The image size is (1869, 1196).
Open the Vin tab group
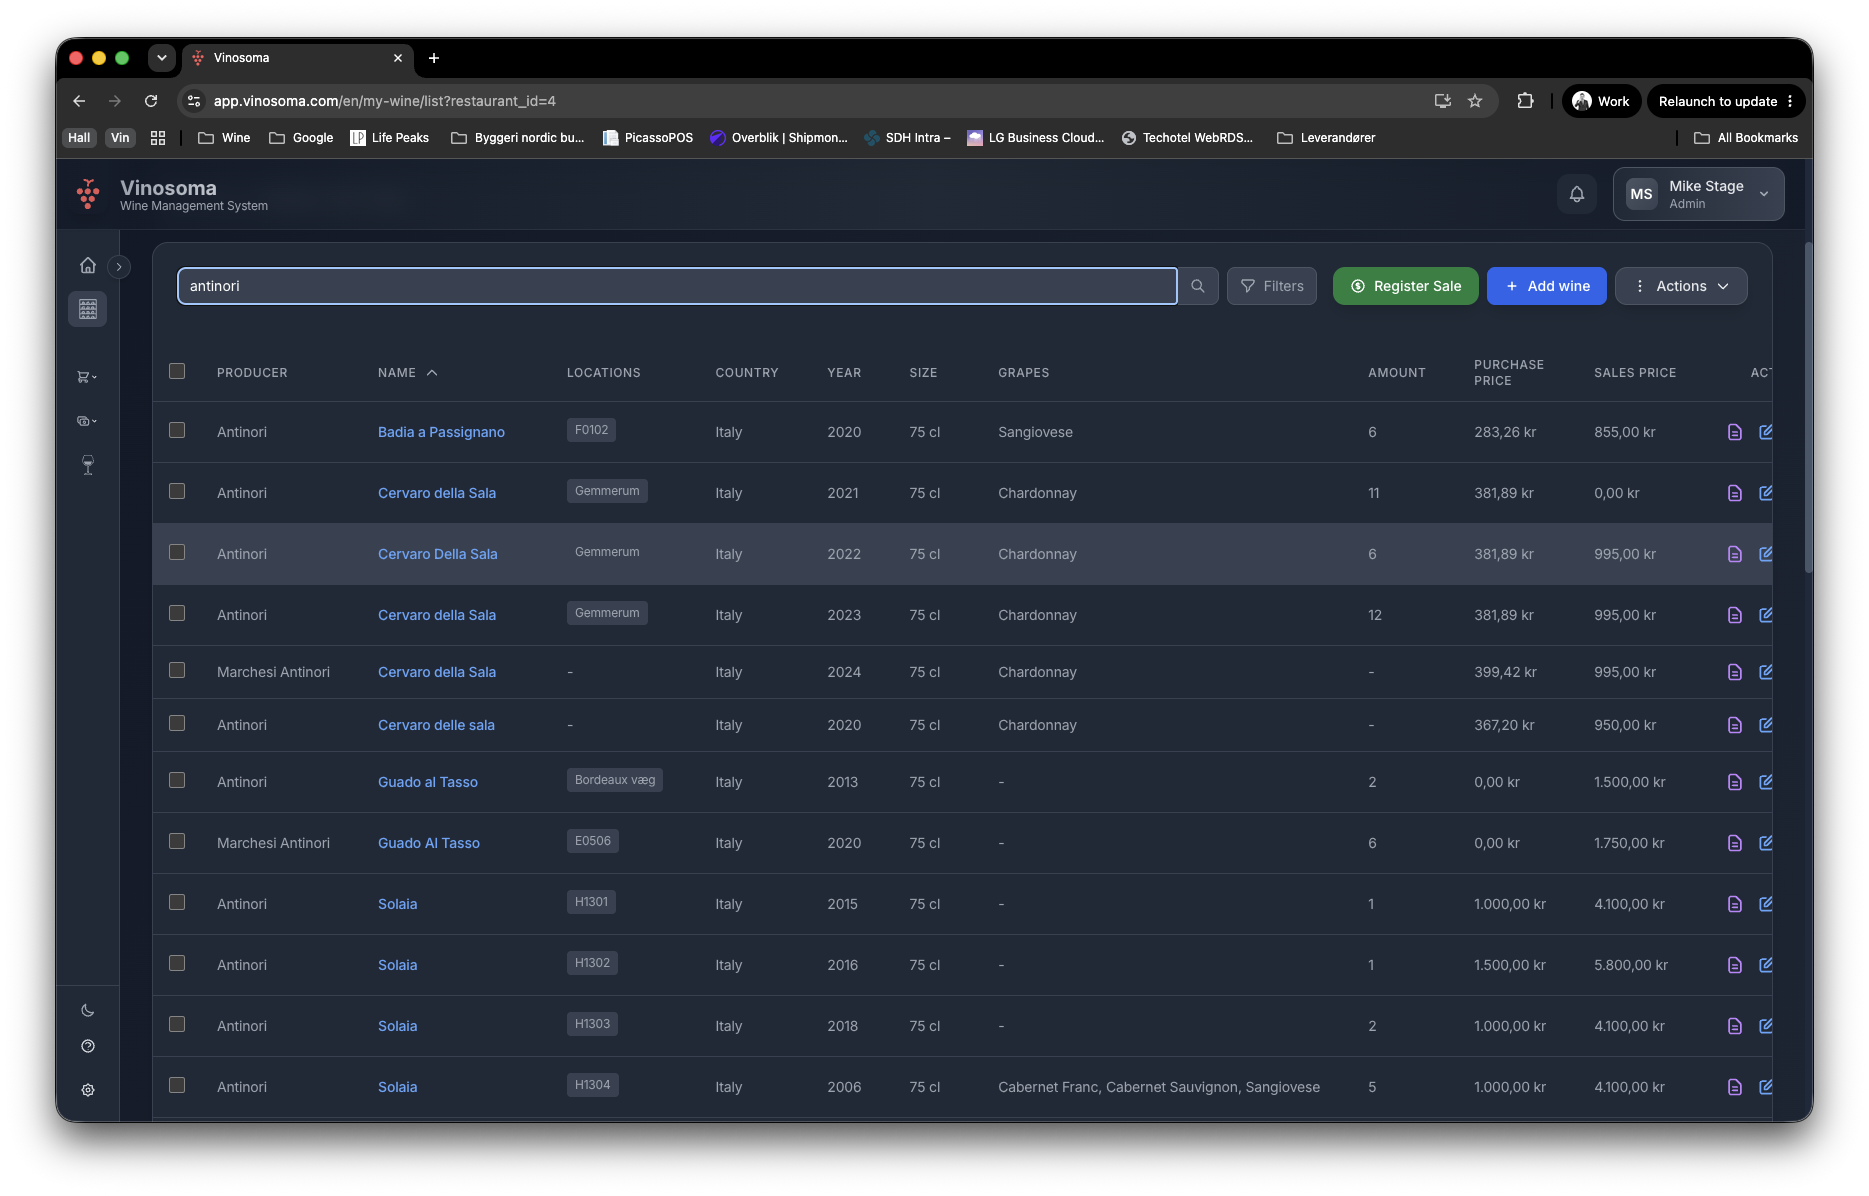tap(120, 138)
